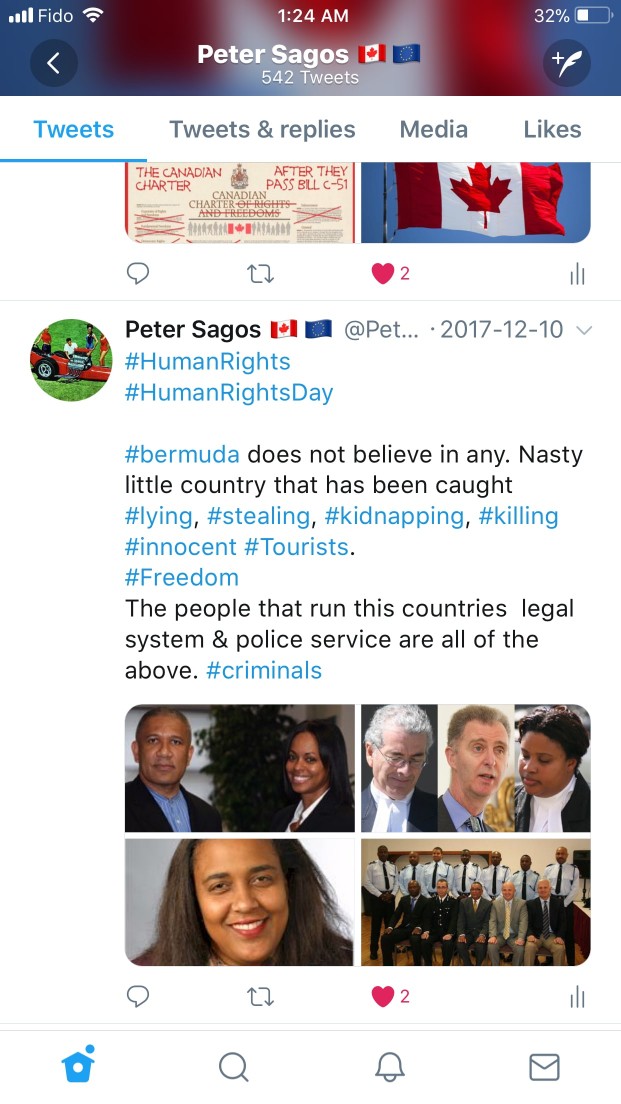
Task: Open the #HumanRightsDay hashtag
Action: click(229, 392)
